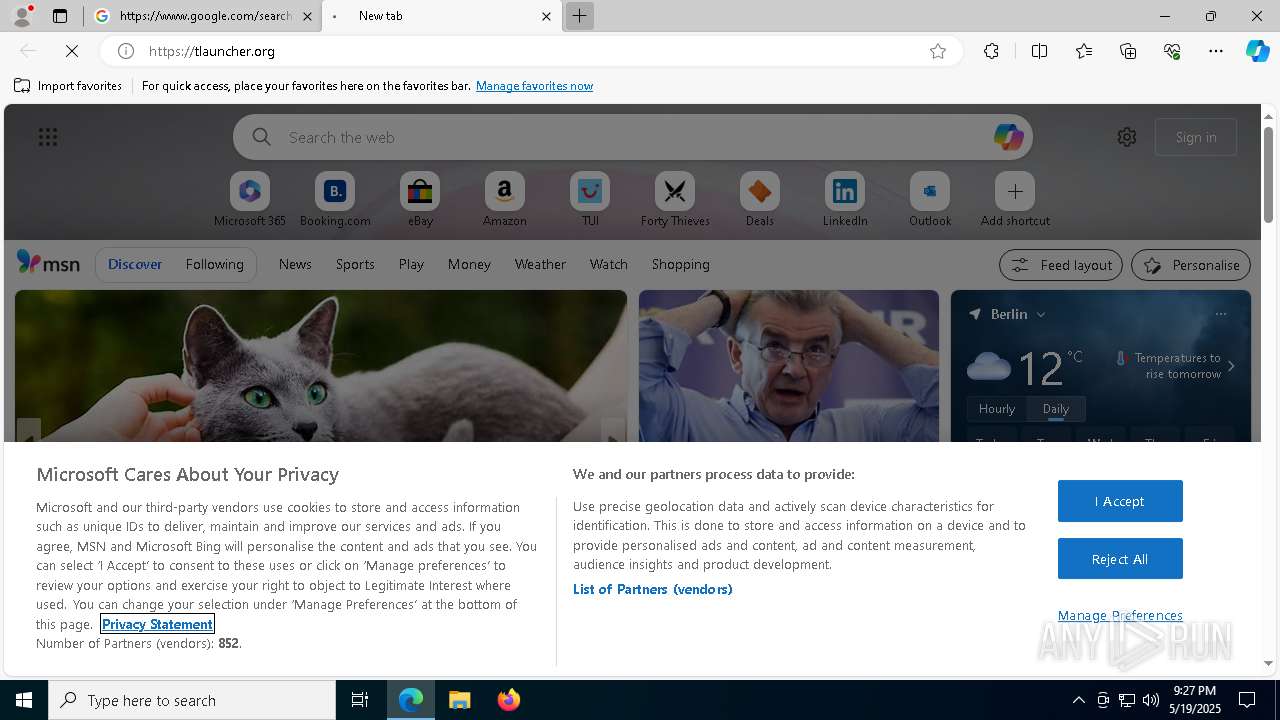The image size is (1280, 720).
Task: Open Favorites hub icon
Action: pos(1084,51)
